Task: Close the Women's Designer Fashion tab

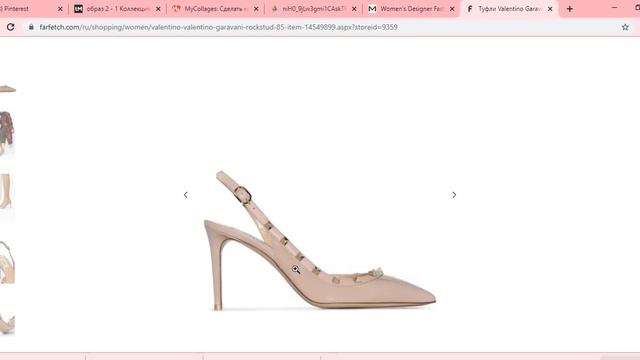Action: [452, 9]
